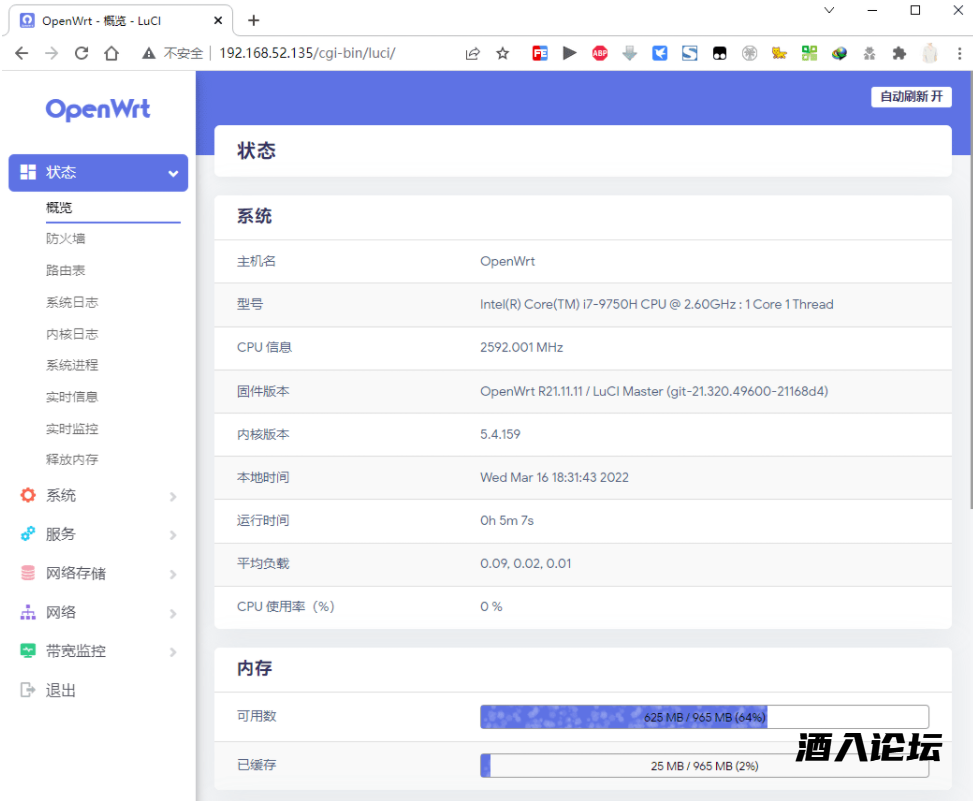Expand the 服务 menu arrow
The width and height of the screenshot is (973, 801).
pyautogui.click(x=173, y=535)
